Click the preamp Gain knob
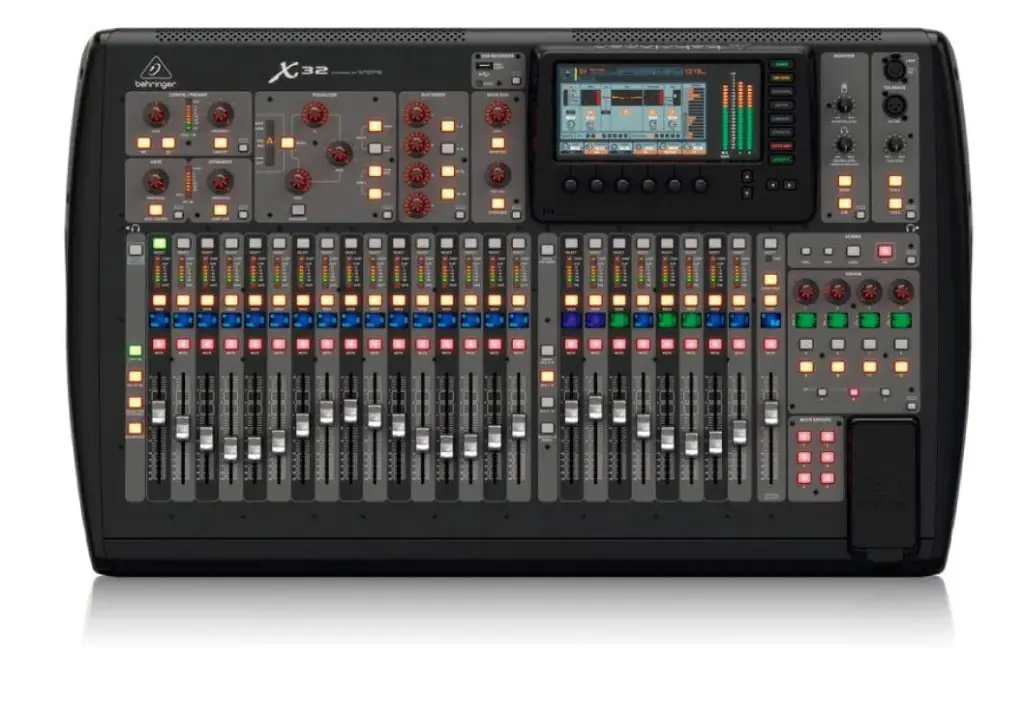Screen dimensions: 1024x702 tap(155, 114)
